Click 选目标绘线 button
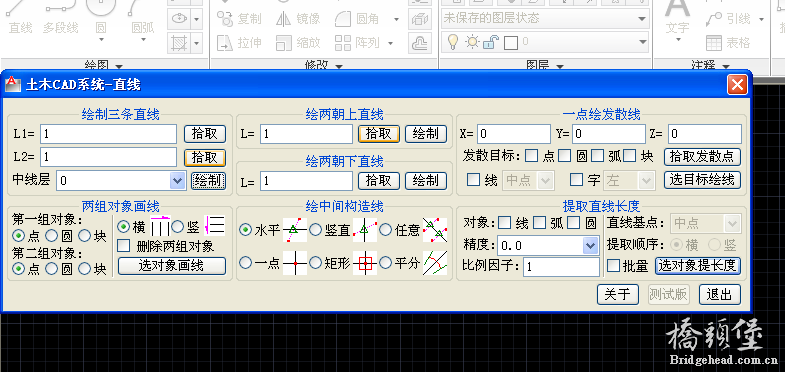 702,180
